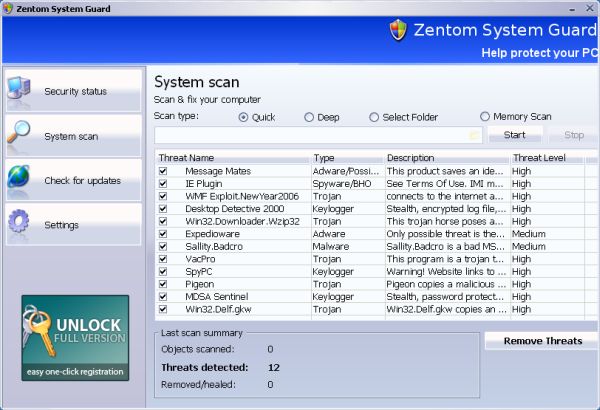The height and width of the screenshot is (410, 600).
Task: Select the Memory Scan radio button
Action: (x=485, y=117)
